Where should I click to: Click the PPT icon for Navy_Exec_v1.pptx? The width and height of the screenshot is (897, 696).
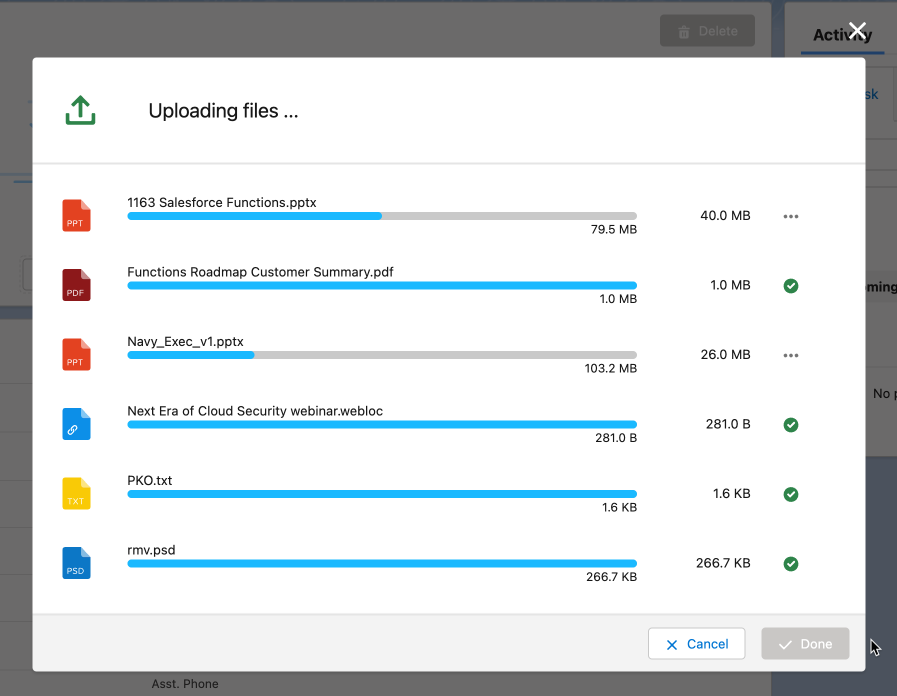(76, 355)
